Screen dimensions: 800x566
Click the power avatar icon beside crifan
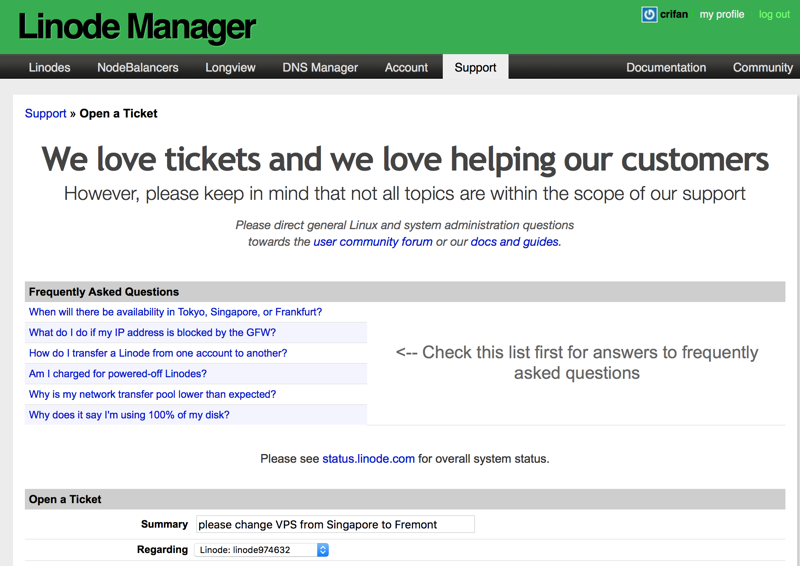click(x=649, y=14)
